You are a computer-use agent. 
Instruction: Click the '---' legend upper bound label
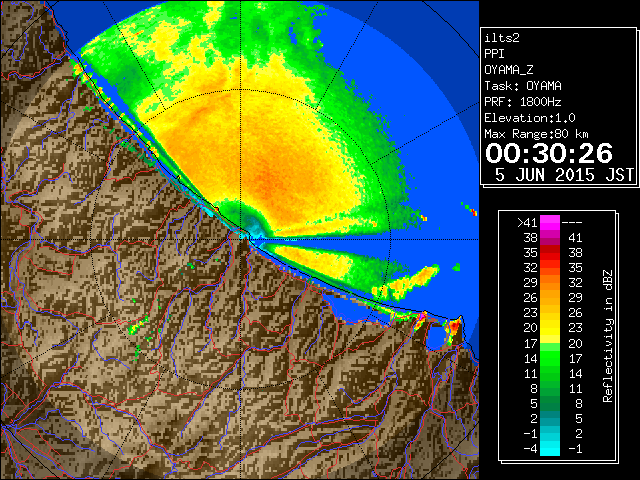pos(572,223)
